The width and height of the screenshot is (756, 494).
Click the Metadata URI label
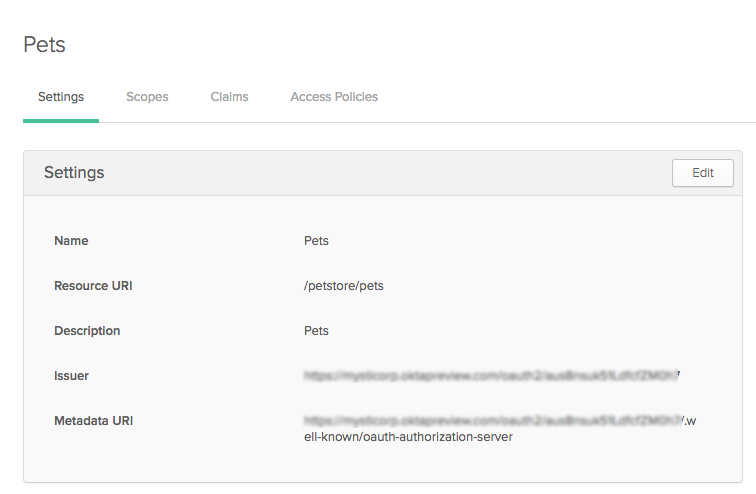pyautogui.click(x=93, y=421)
